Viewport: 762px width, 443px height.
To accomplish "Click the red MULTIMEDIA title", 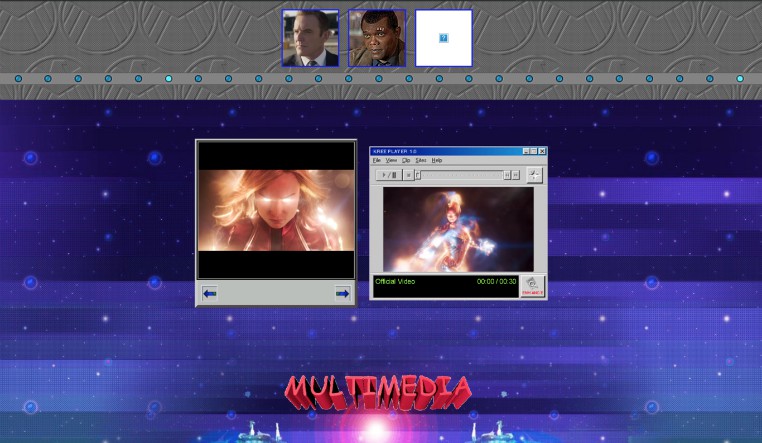I will click(x=378, y=391).
